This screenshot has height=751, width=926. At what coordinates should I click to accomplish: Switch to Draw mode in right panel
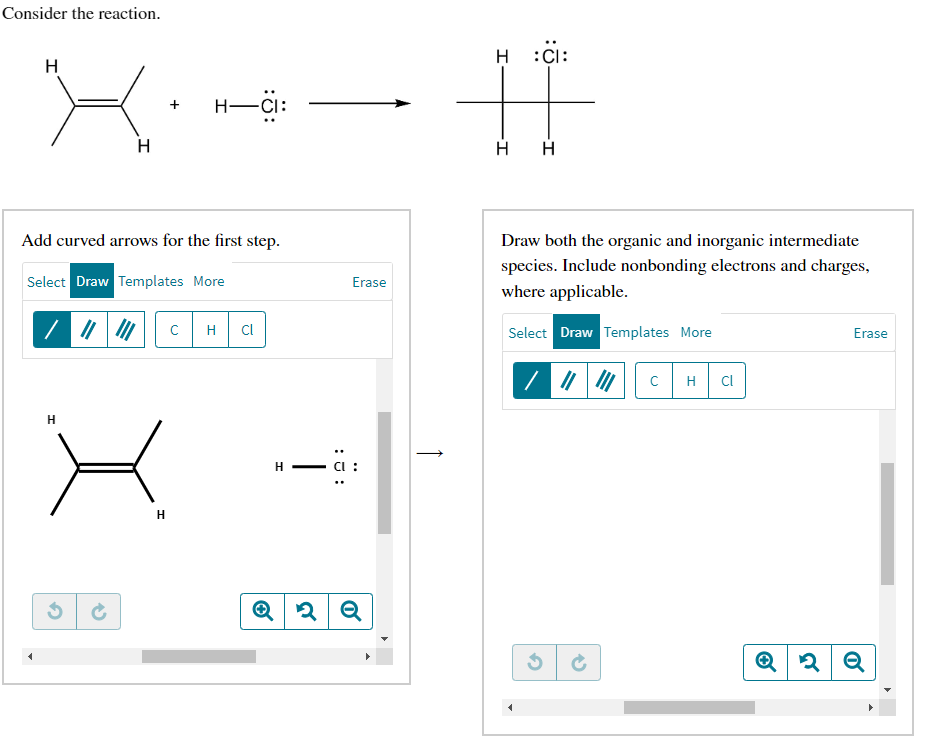click(576, 332)
